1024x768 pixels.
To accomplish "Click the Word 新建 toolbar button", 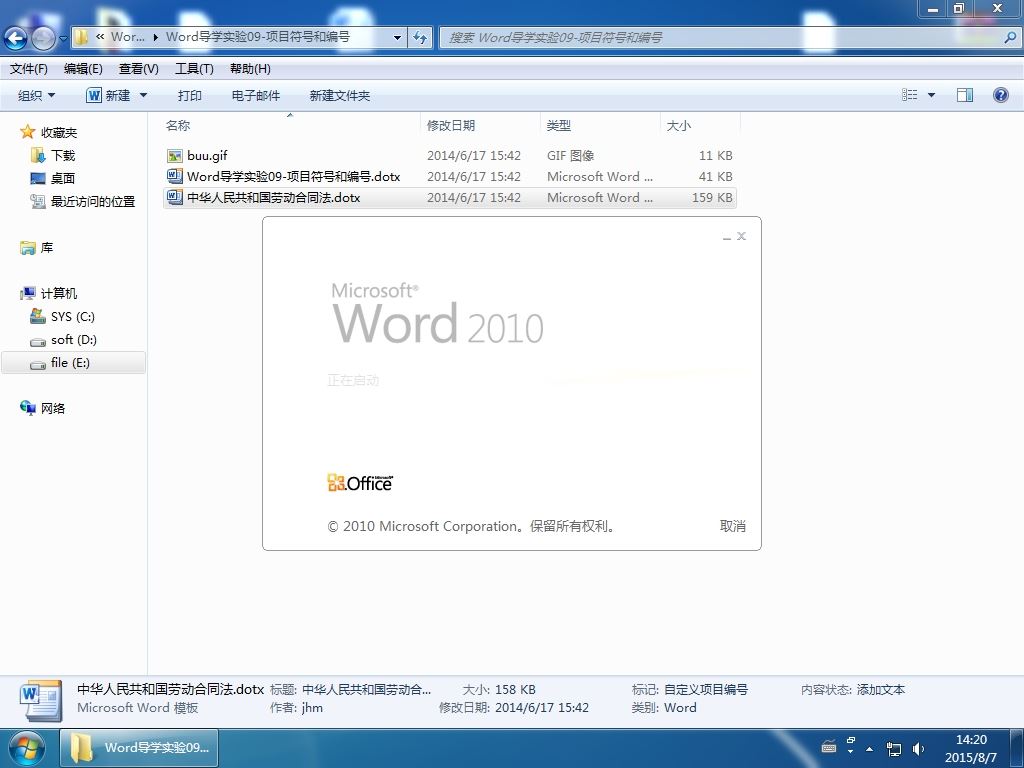I will point(108,95).
